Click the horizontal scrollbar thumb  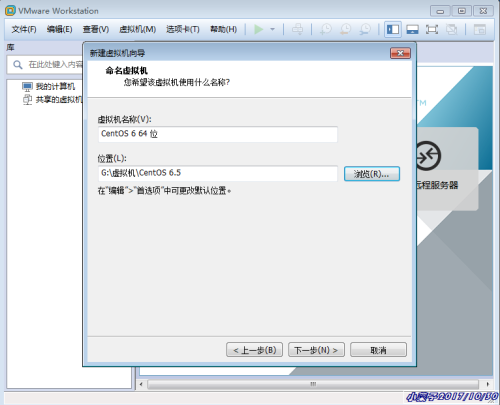[x=313, y=384]
